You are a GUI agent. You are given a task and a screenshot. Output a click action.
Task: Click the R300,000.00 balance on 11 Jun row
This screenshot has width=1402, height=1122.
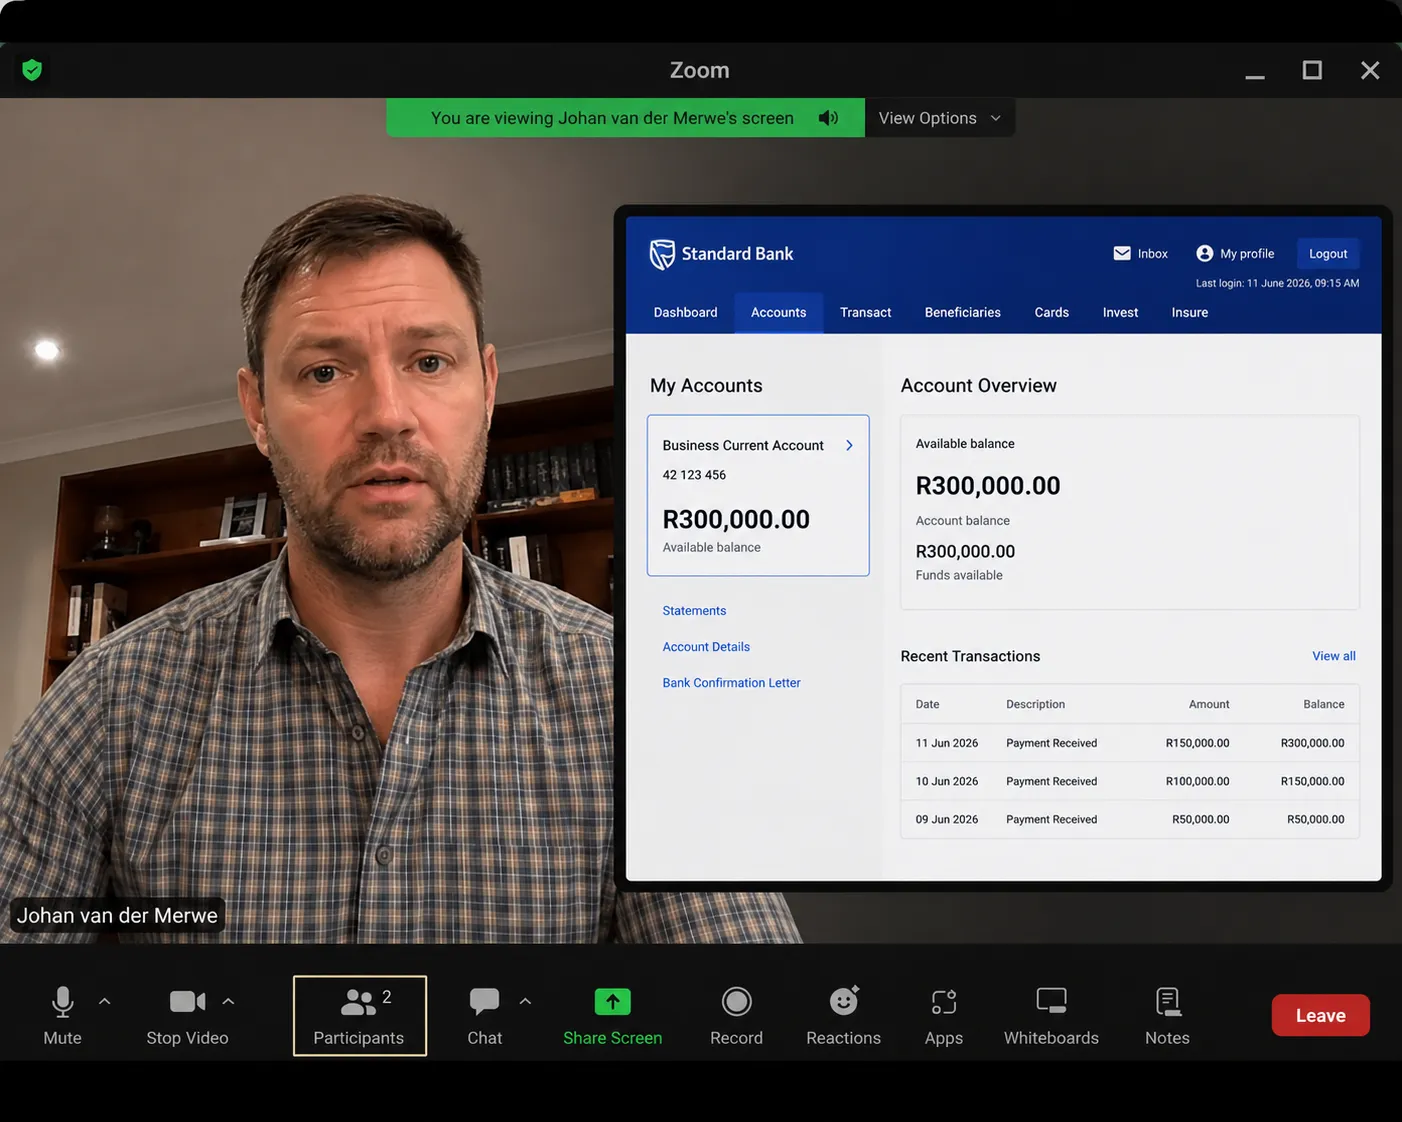pyautogui.click(x=1312, y=743)
